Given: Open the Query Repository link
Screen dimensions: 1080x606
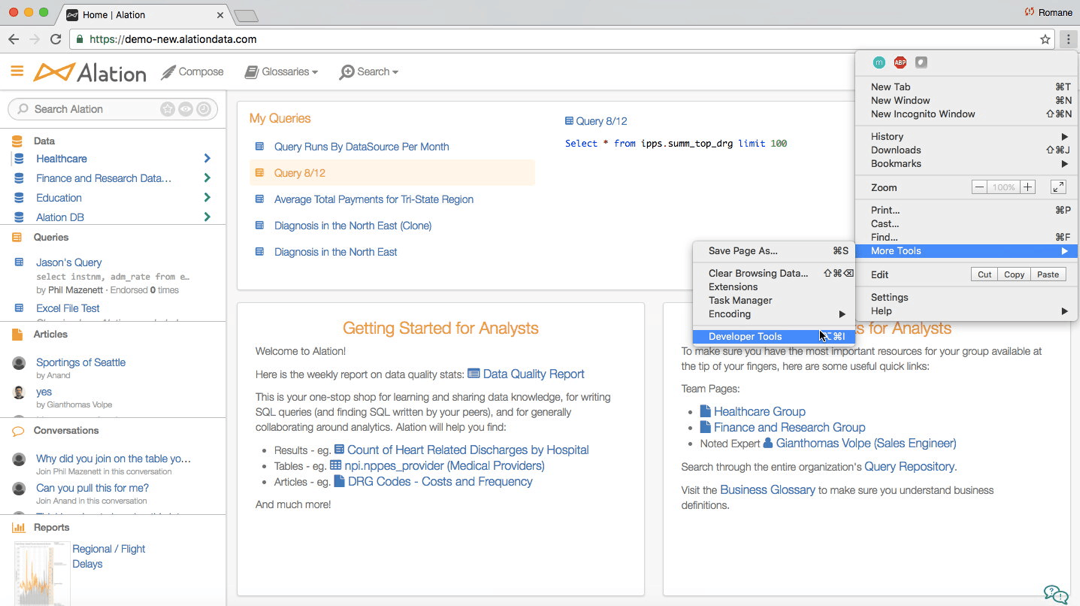Looking at the screenshot, I should (x=909, y=467).
